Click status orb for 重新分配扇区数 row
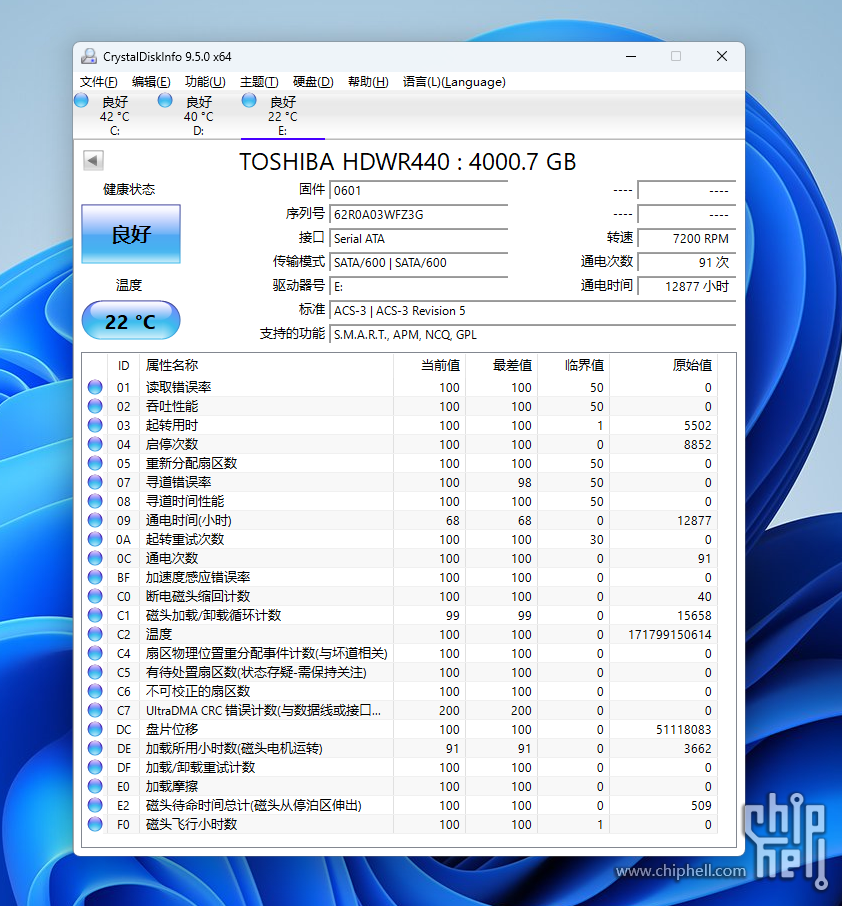This screenshot has height=906, width=842. pos(95,463)
